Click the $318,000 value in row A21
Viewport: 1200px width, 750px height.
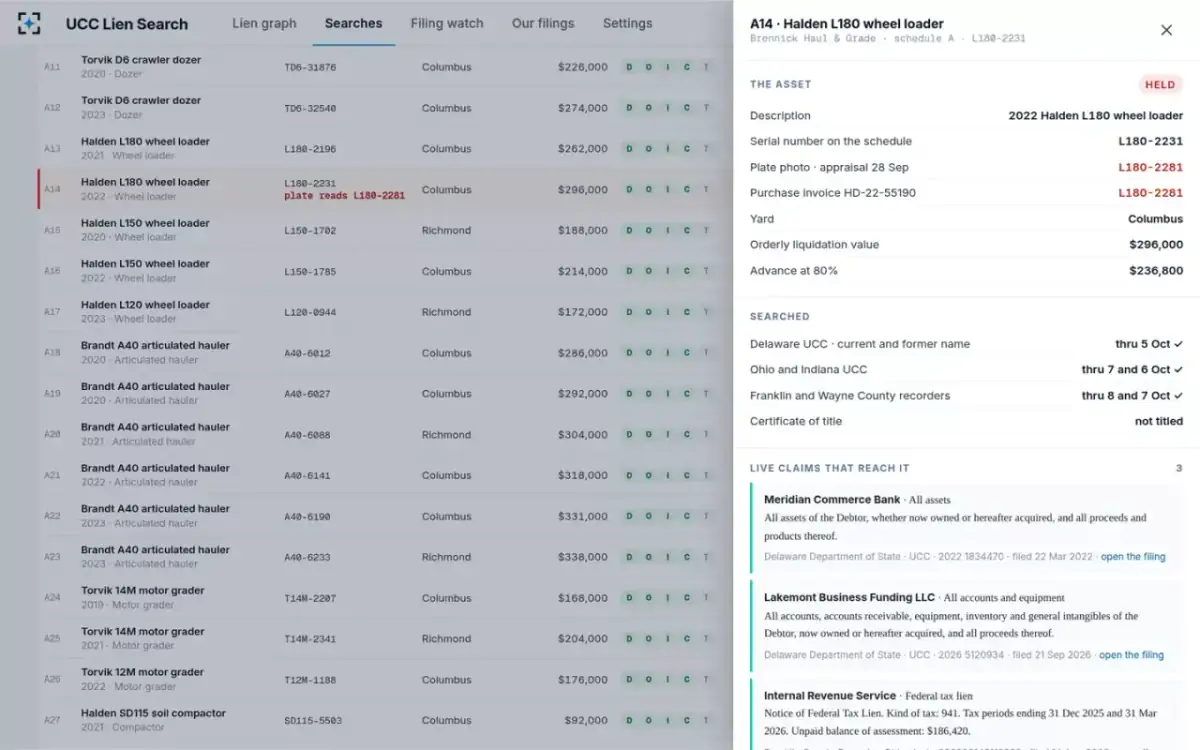pyautogui.click(x=583, y=476)
